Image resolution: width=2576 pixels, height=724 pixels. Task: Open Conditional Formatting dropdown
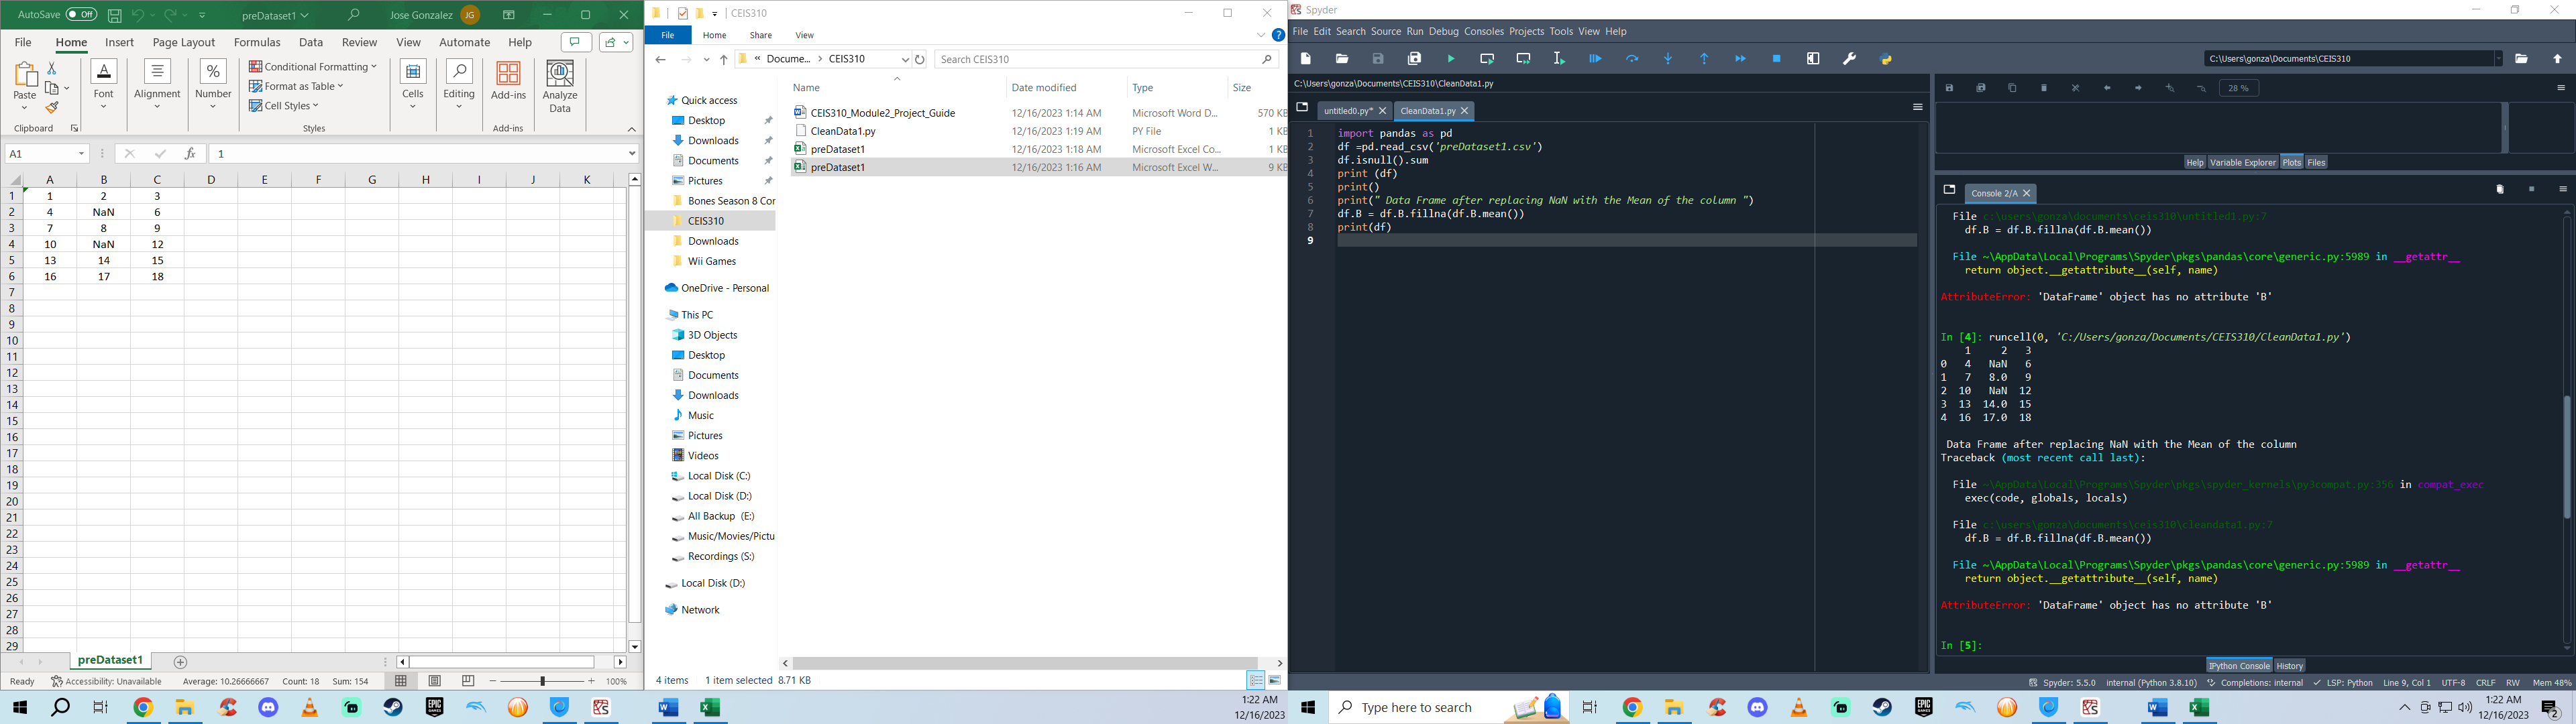(313, 67)
